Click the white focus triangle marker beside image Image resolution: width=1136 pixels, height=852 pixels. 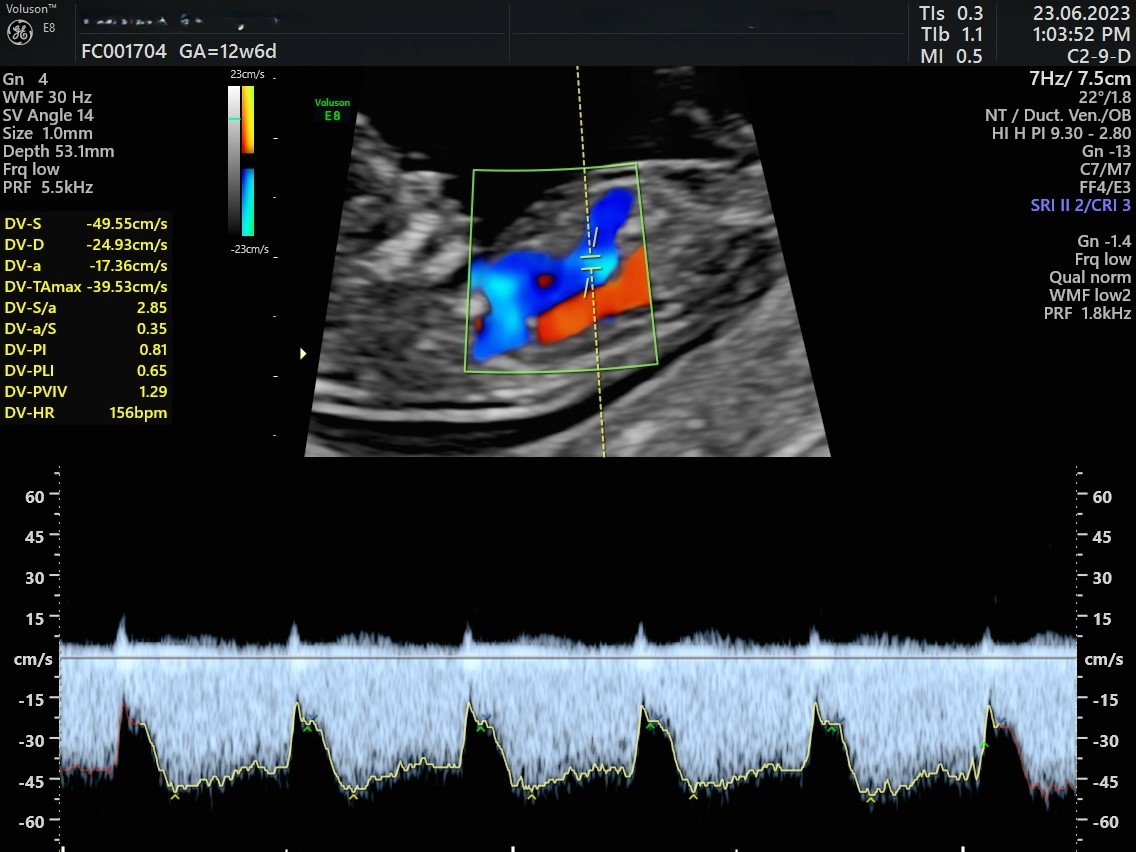pyautogui.click(x=303, y=353)
